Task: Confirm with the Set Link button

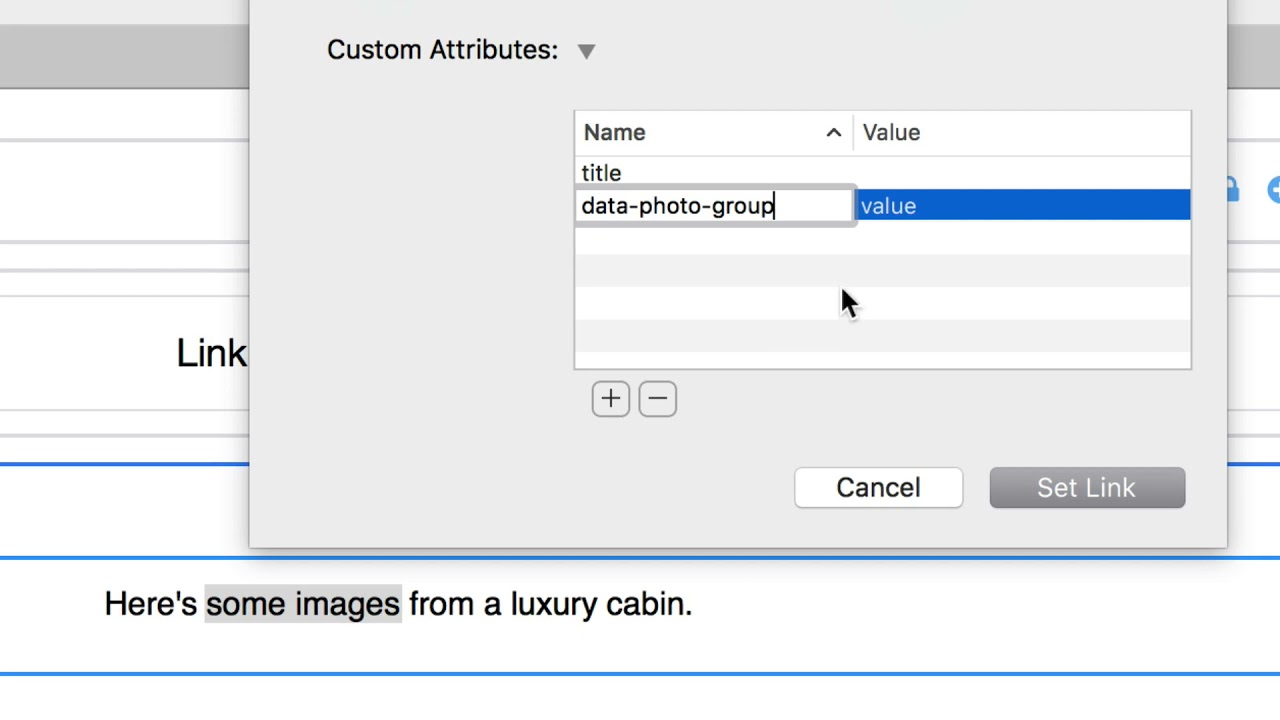Action: coord(1087,488)
